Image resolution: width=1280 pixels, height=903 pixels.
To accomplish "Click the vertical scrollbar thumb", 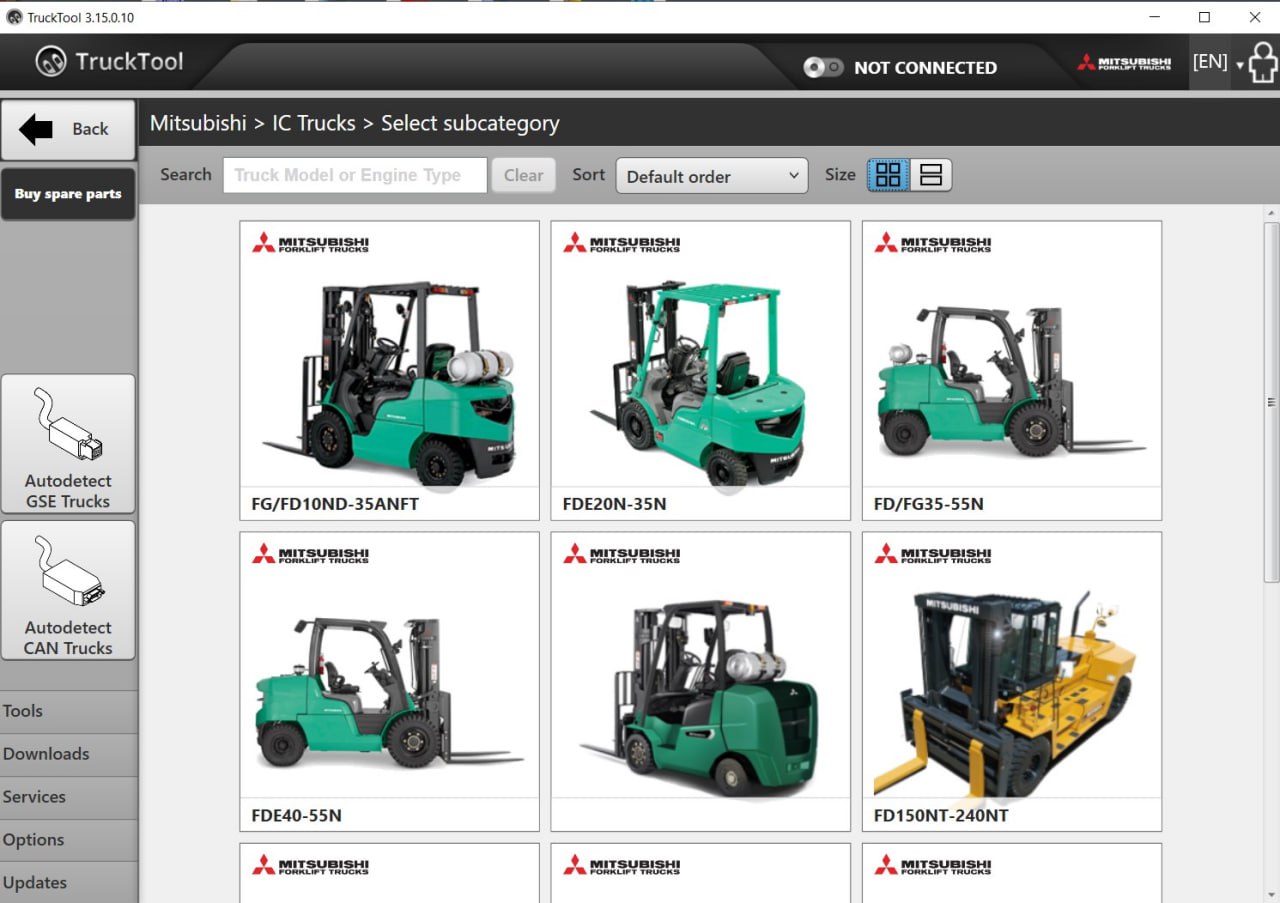I will 1271,400.
